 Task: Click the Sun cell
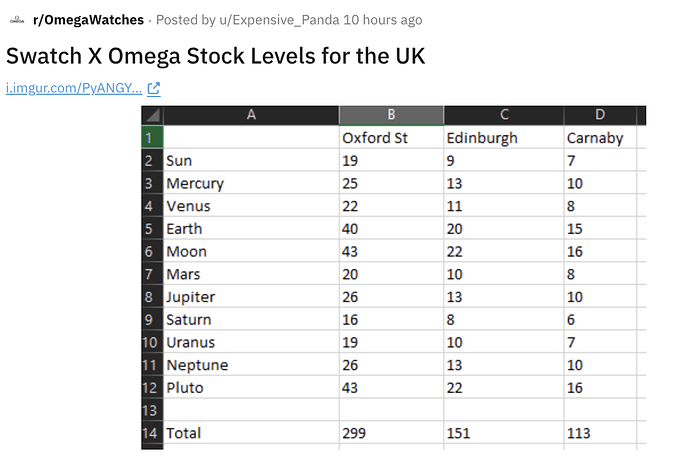tap(251, 160)
